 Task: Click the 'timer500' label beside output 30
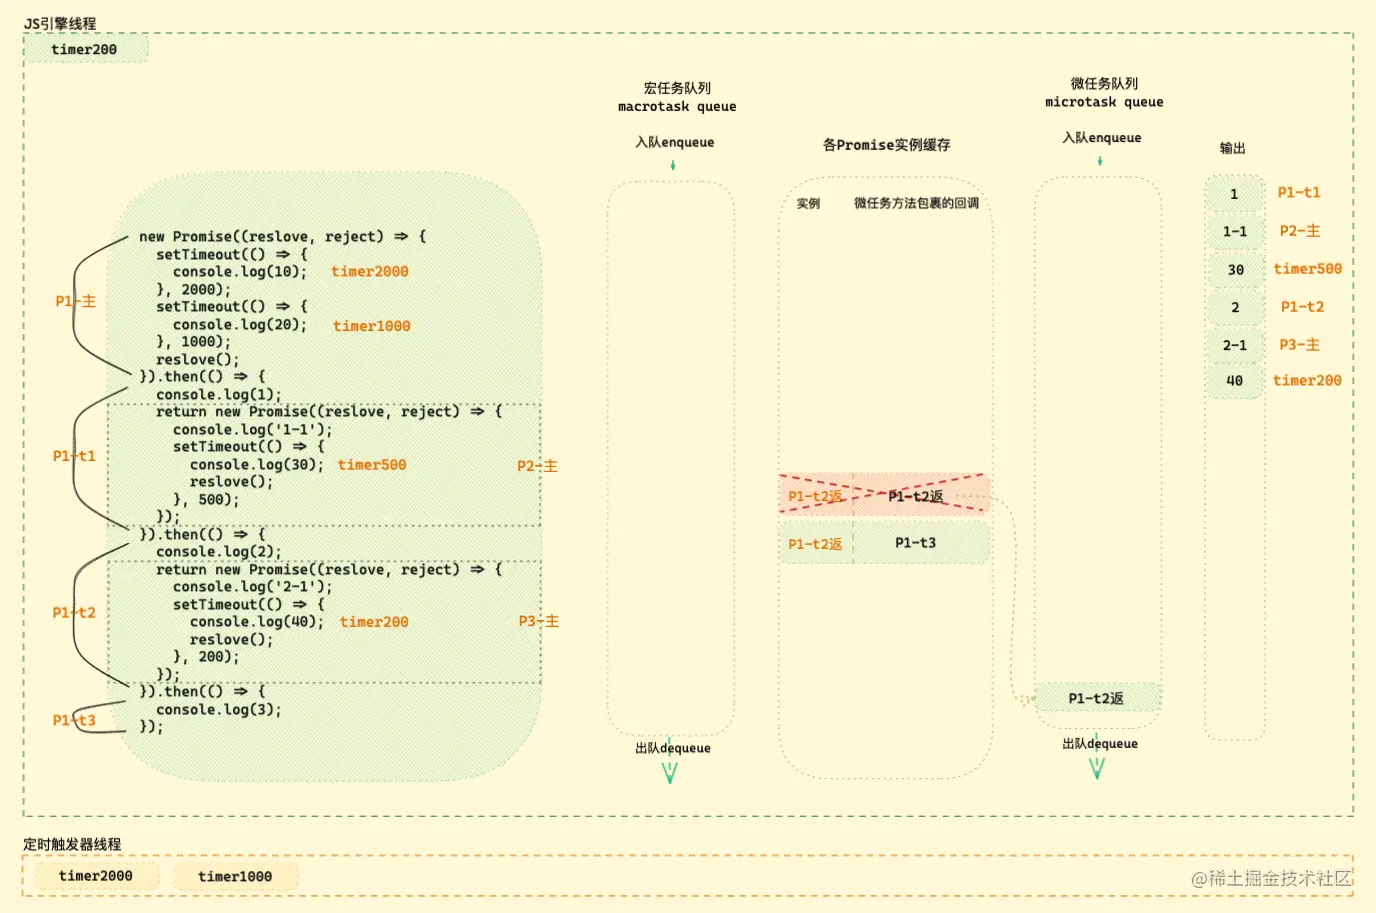tap(1307, 268)
